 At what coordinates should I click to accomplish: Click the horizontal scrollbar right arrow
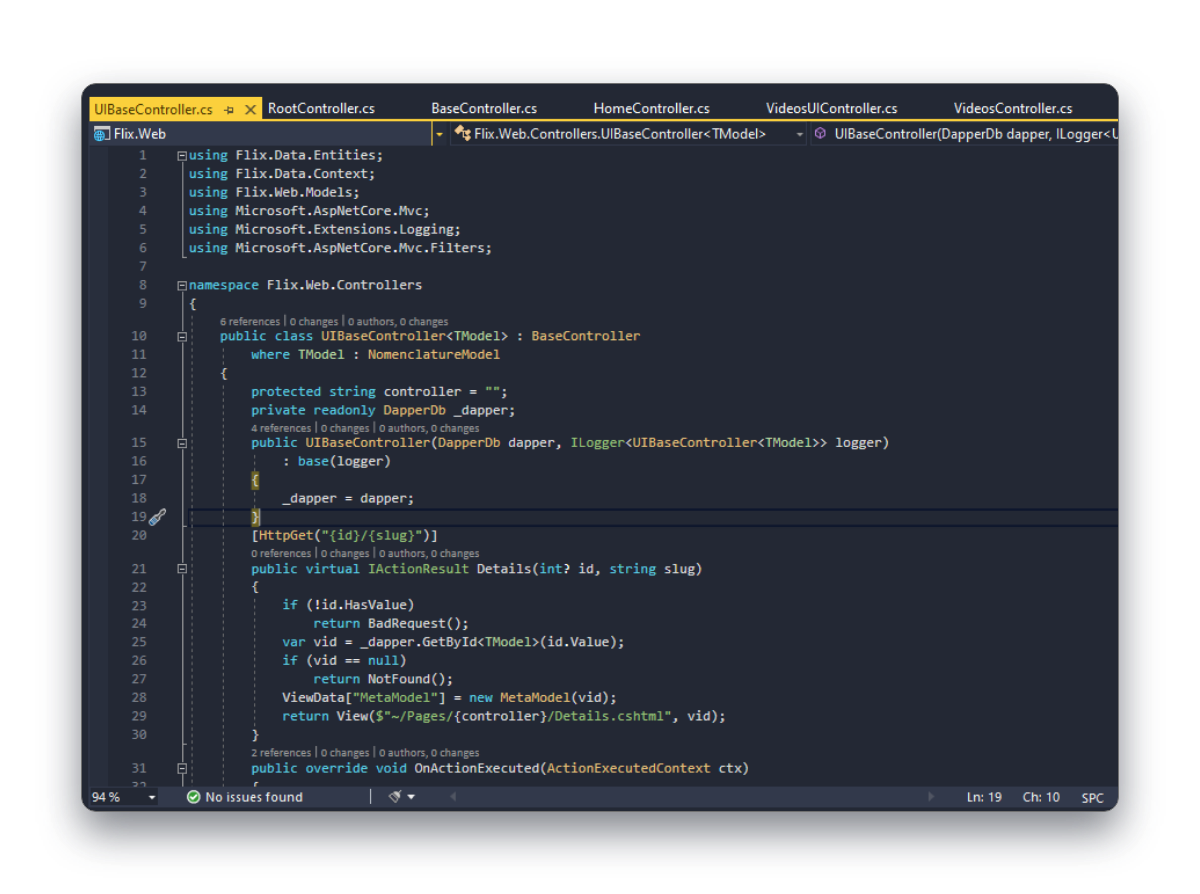click(932, 797)
